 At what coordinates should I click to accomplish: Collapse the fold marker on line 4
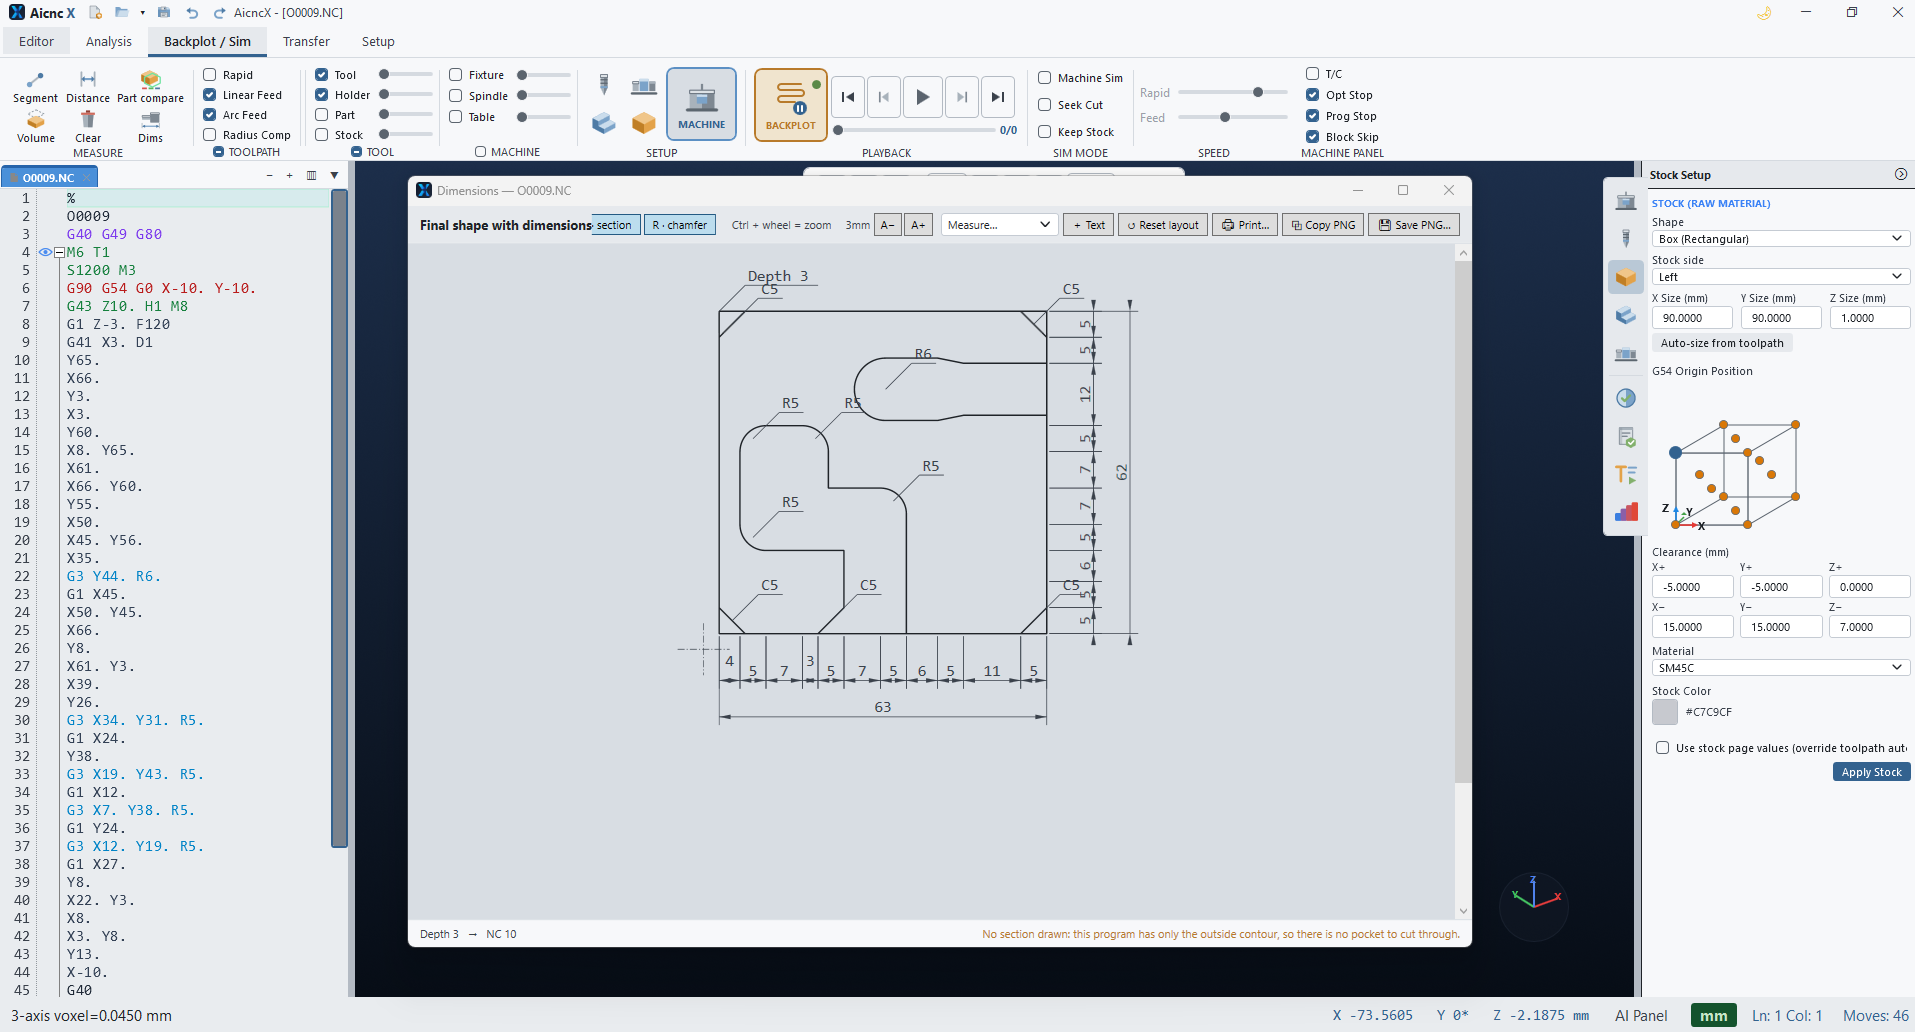[59, 253]
